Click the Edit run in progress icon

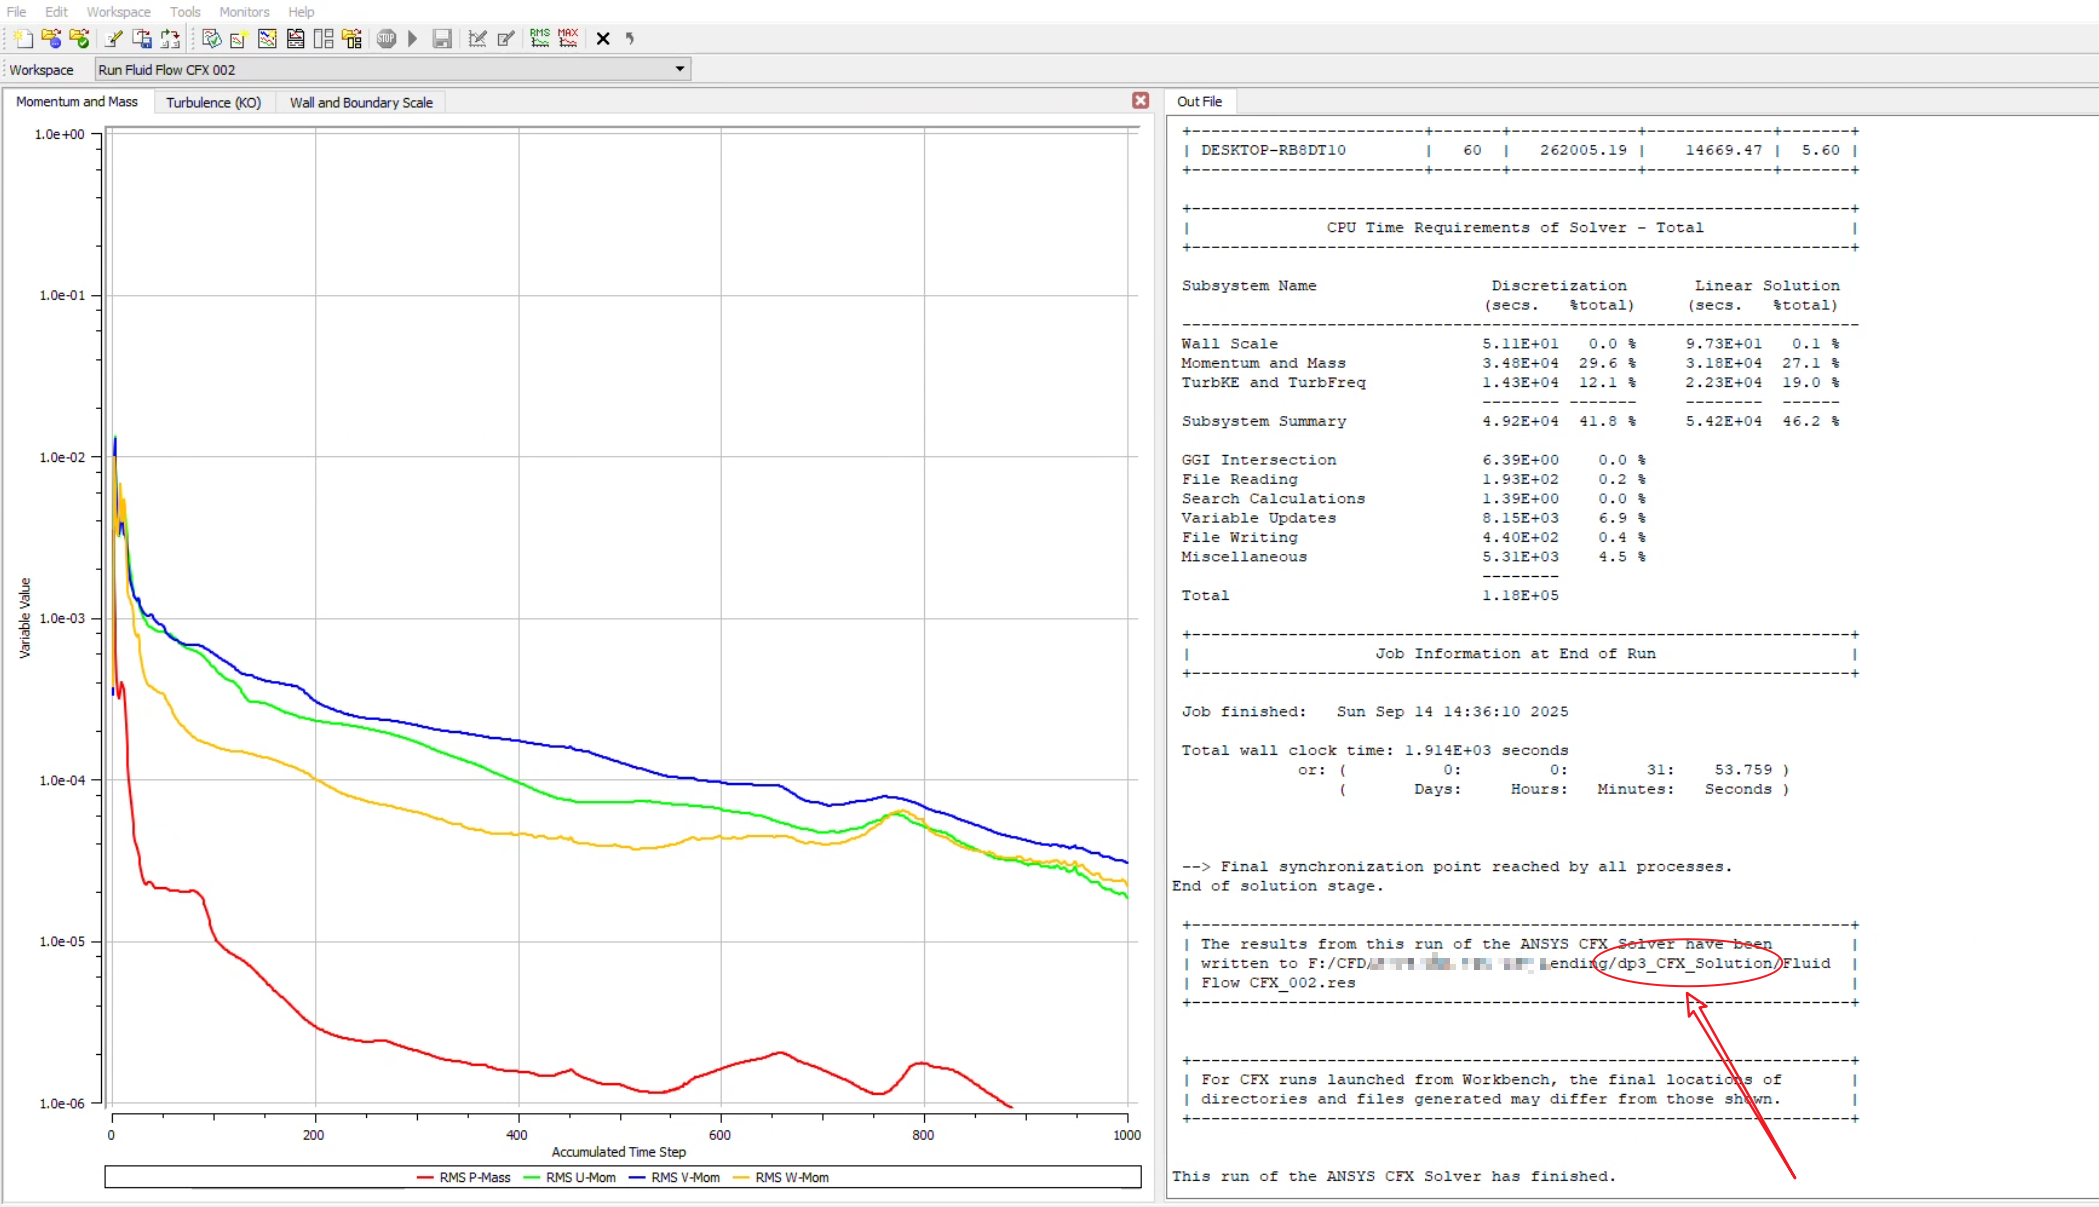point(506,39)
